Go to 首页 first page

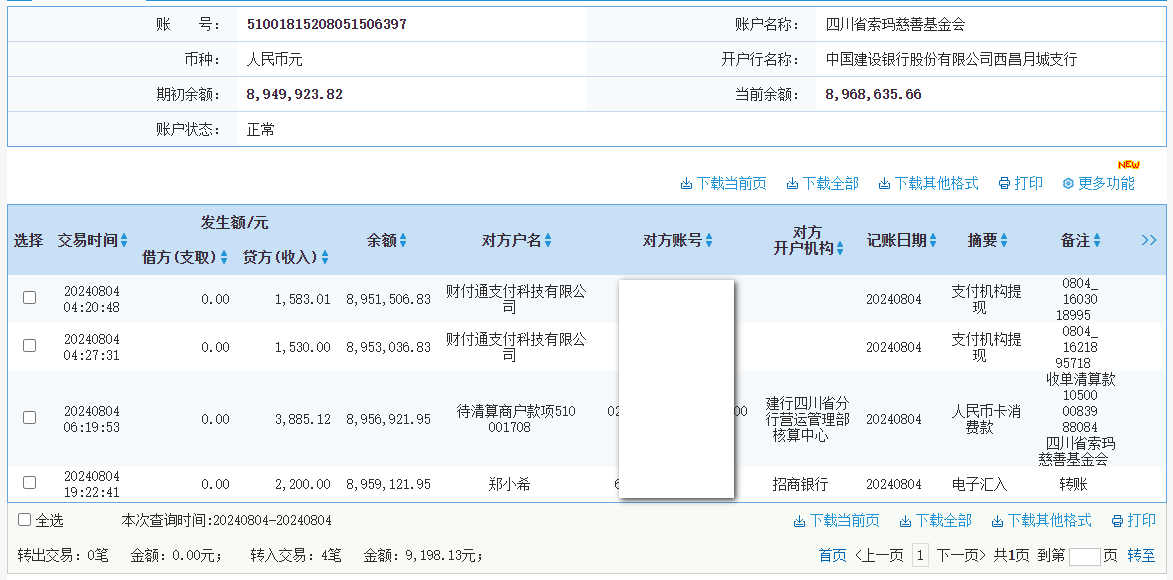tap(833, 555)
